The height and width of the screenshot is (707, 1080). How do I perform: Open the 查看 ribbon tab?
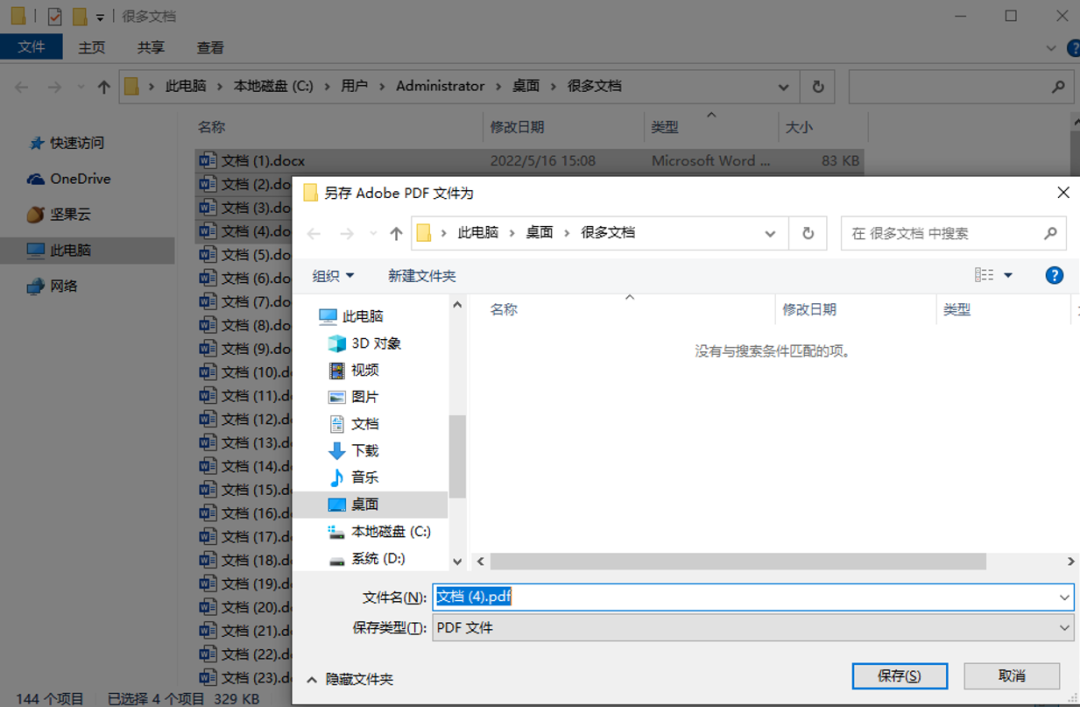tap(210, 48)
